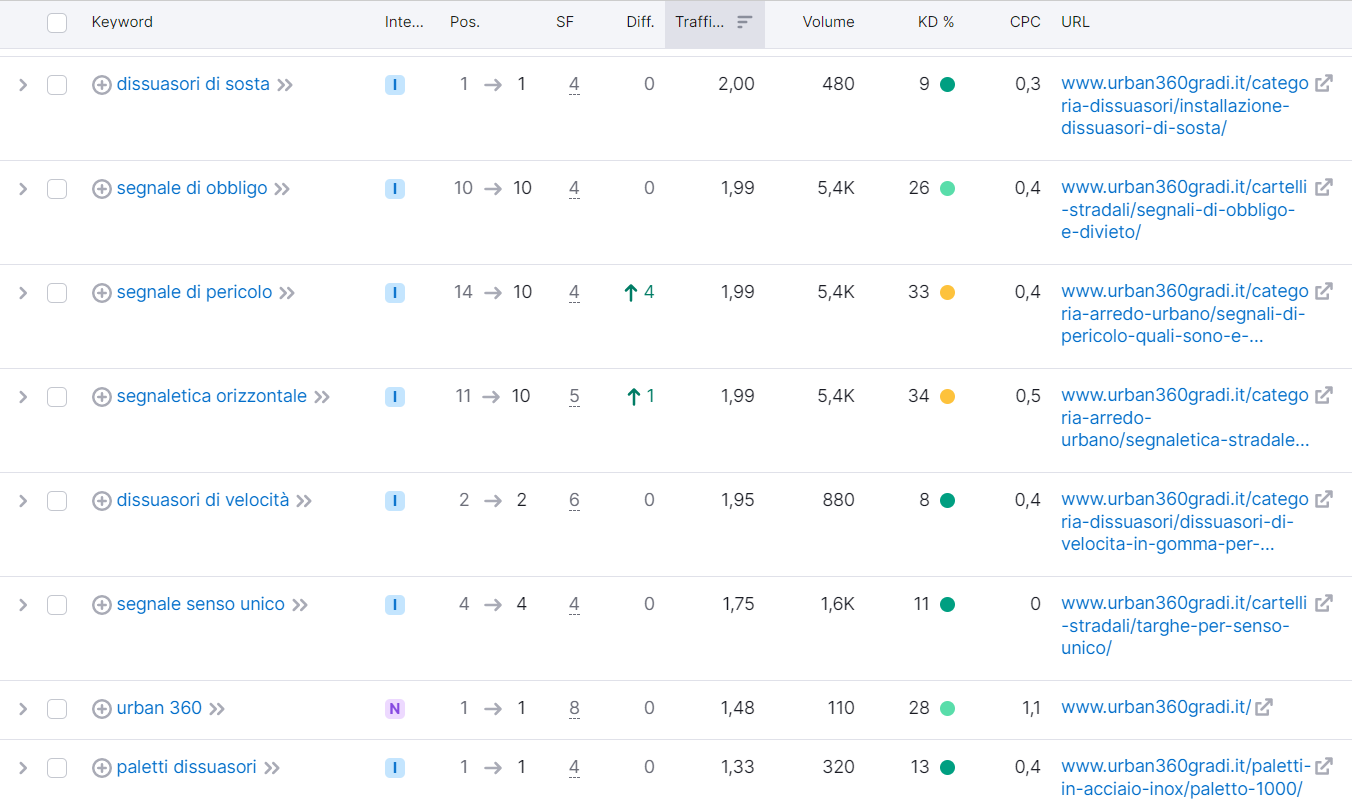Tick the 'dissuasori di velocità' row checkbox
This screenshot has width=1352, height=812.
(x=57, y=501)
